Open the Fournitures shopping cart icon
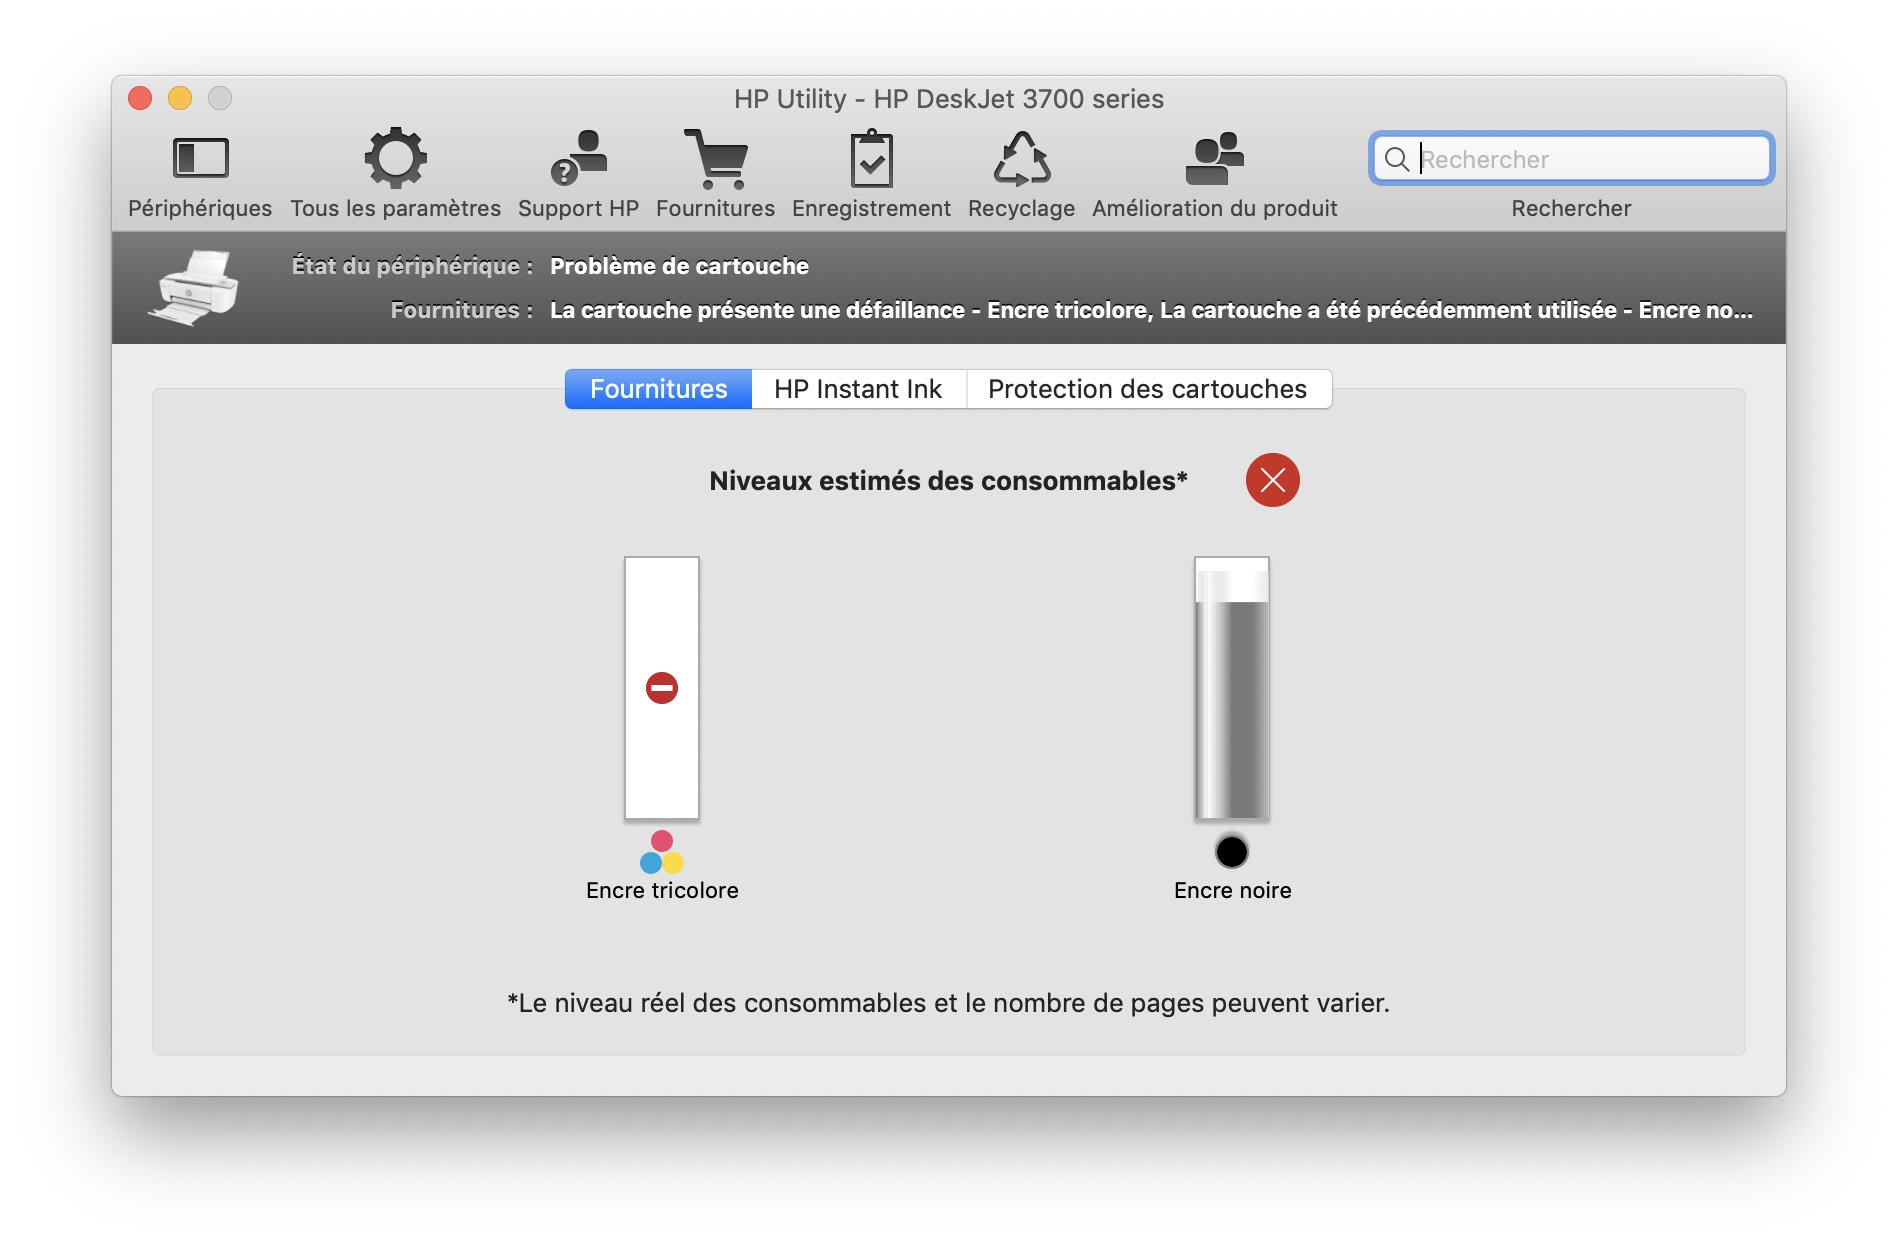 coord(715,158)
